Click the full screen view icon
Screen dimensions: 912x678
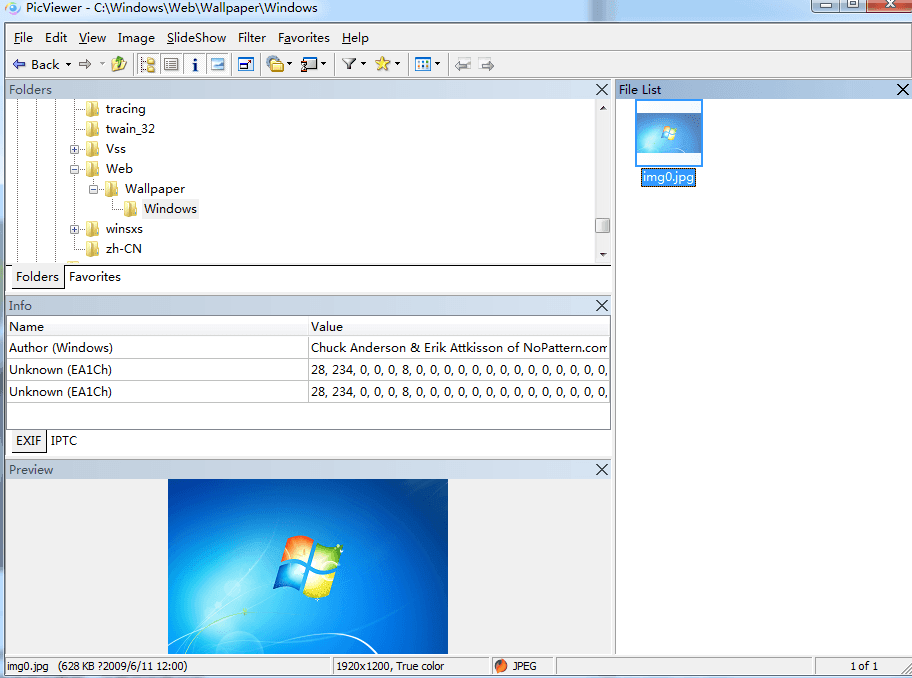[246, 64]
